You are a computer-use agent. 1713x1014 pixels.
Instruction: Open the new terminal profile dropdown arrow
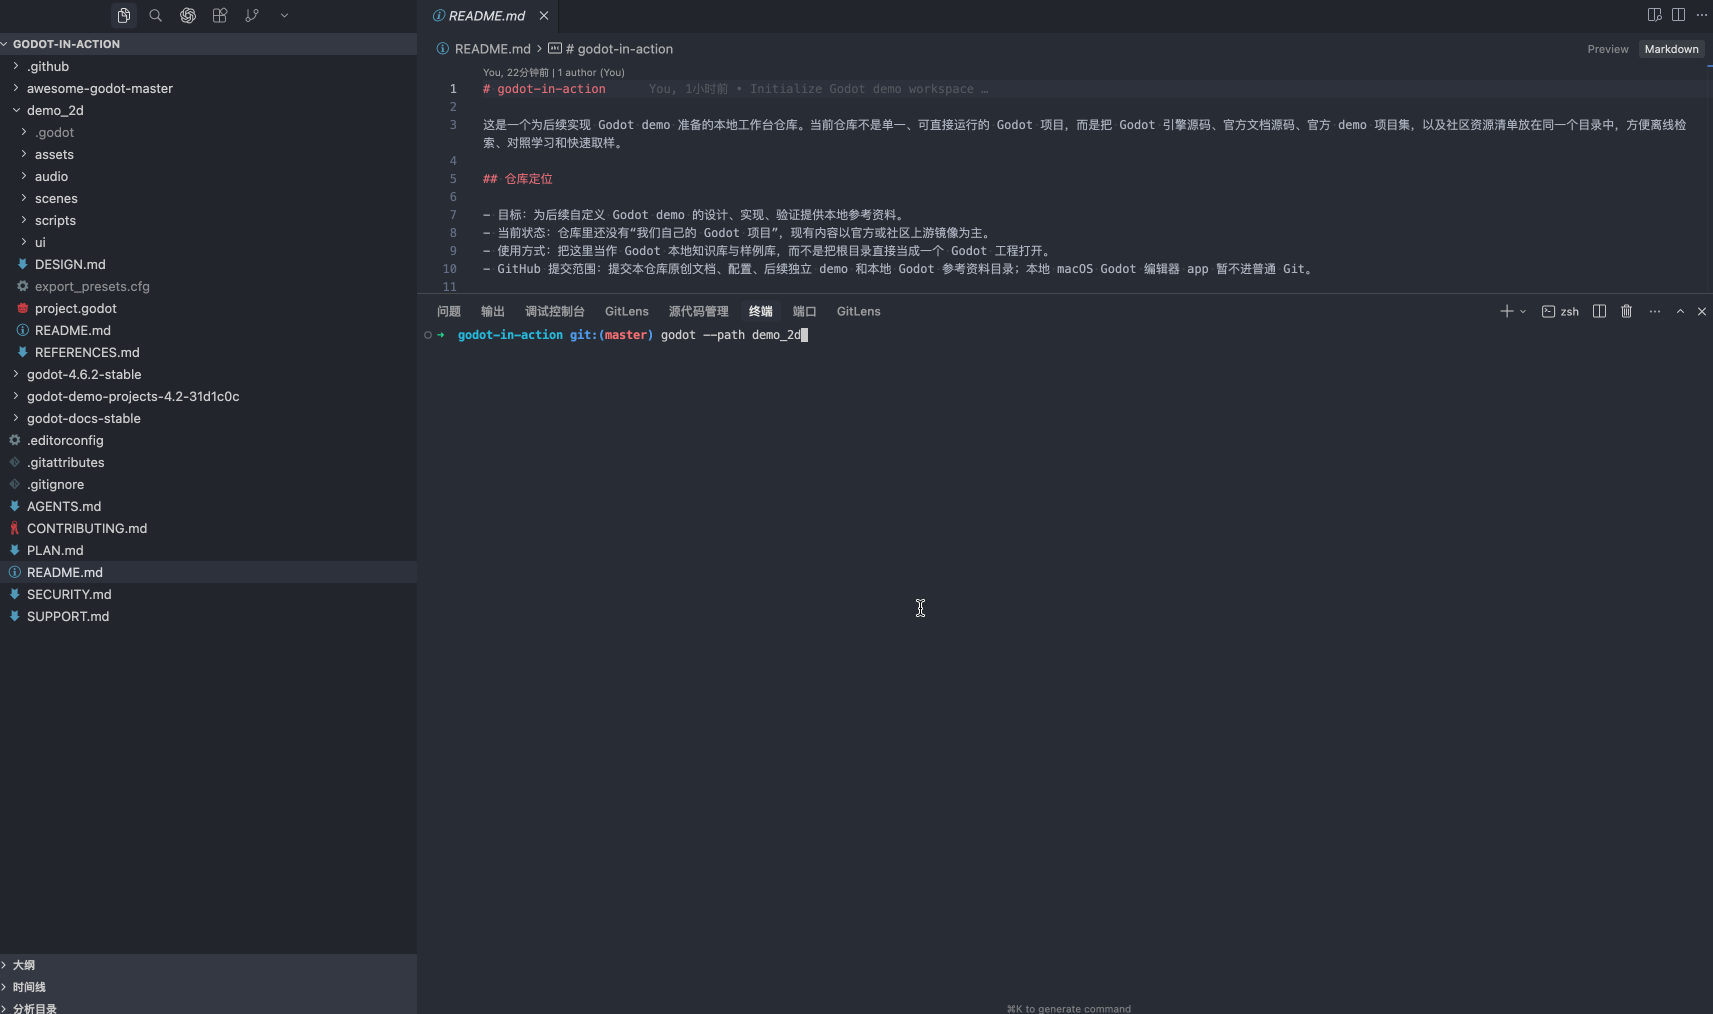click(1523, 312)
